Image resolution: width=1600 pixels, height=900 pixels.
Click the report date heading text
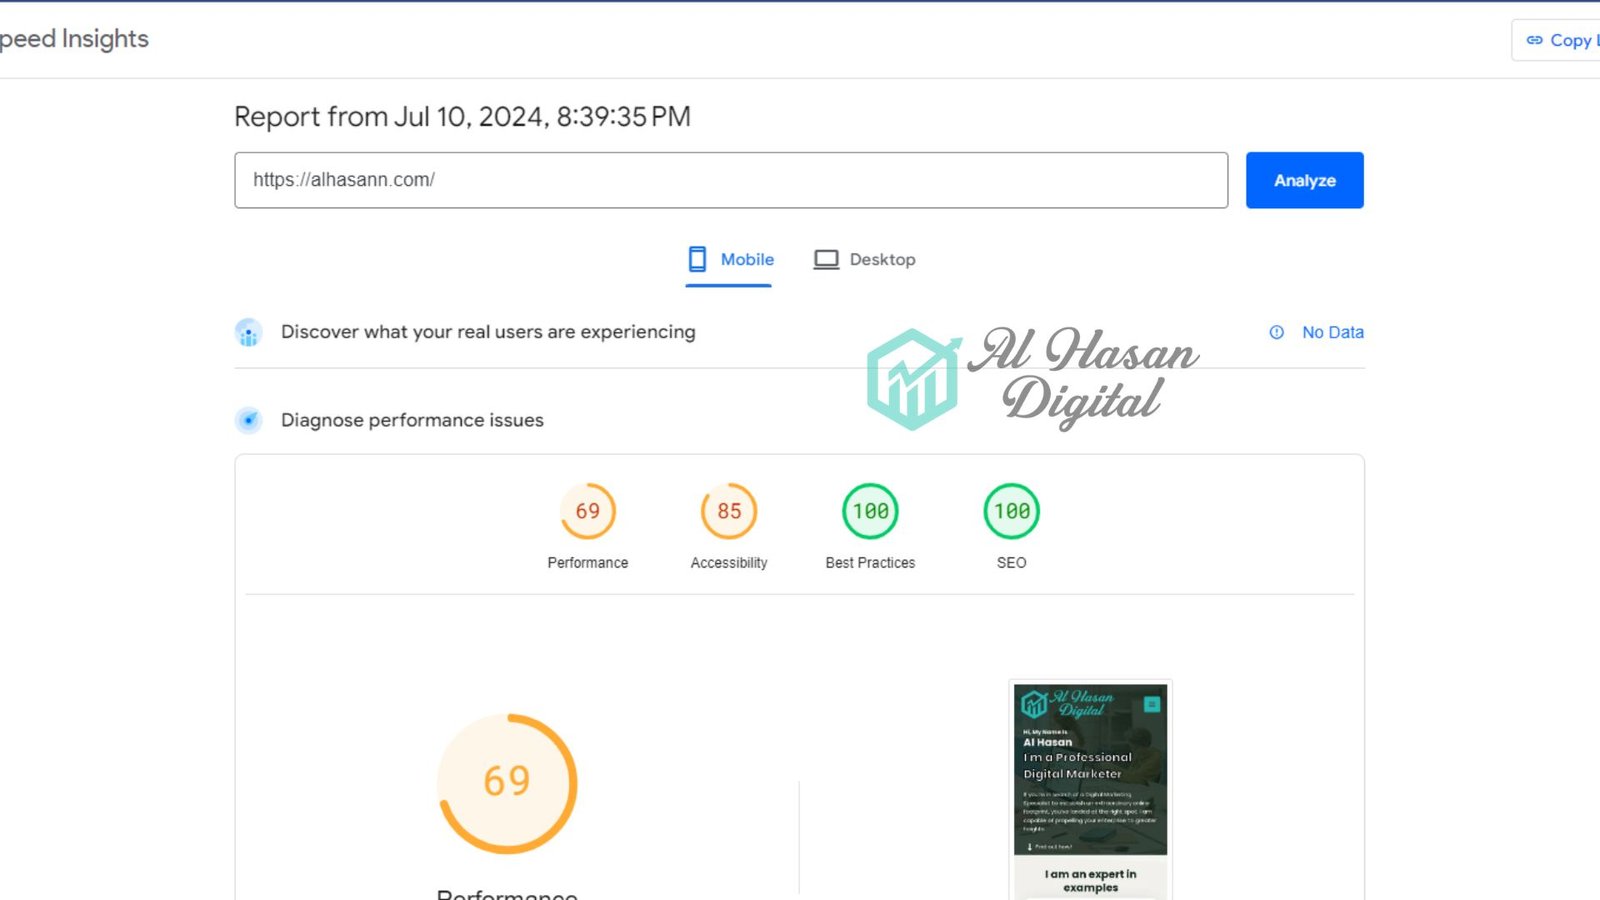click(x=462, y=117)
